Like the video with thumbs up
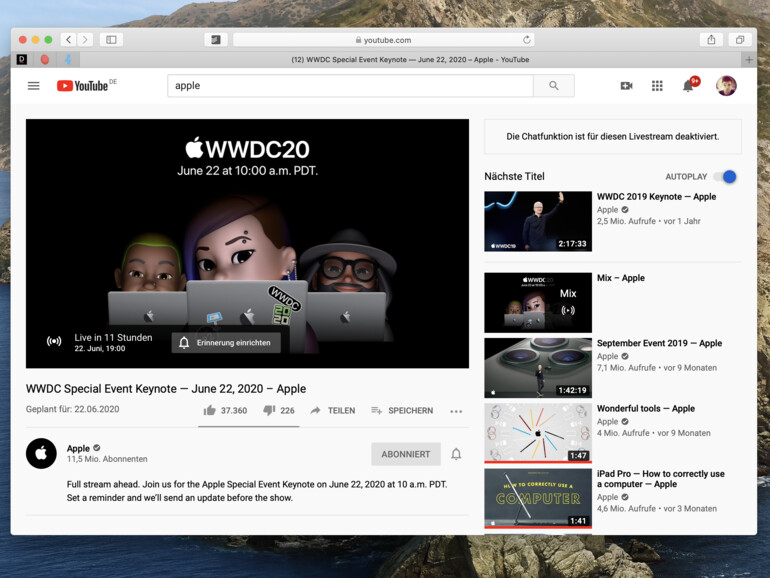The width and height of the screenshot is (770, 578). click(209, 411)
